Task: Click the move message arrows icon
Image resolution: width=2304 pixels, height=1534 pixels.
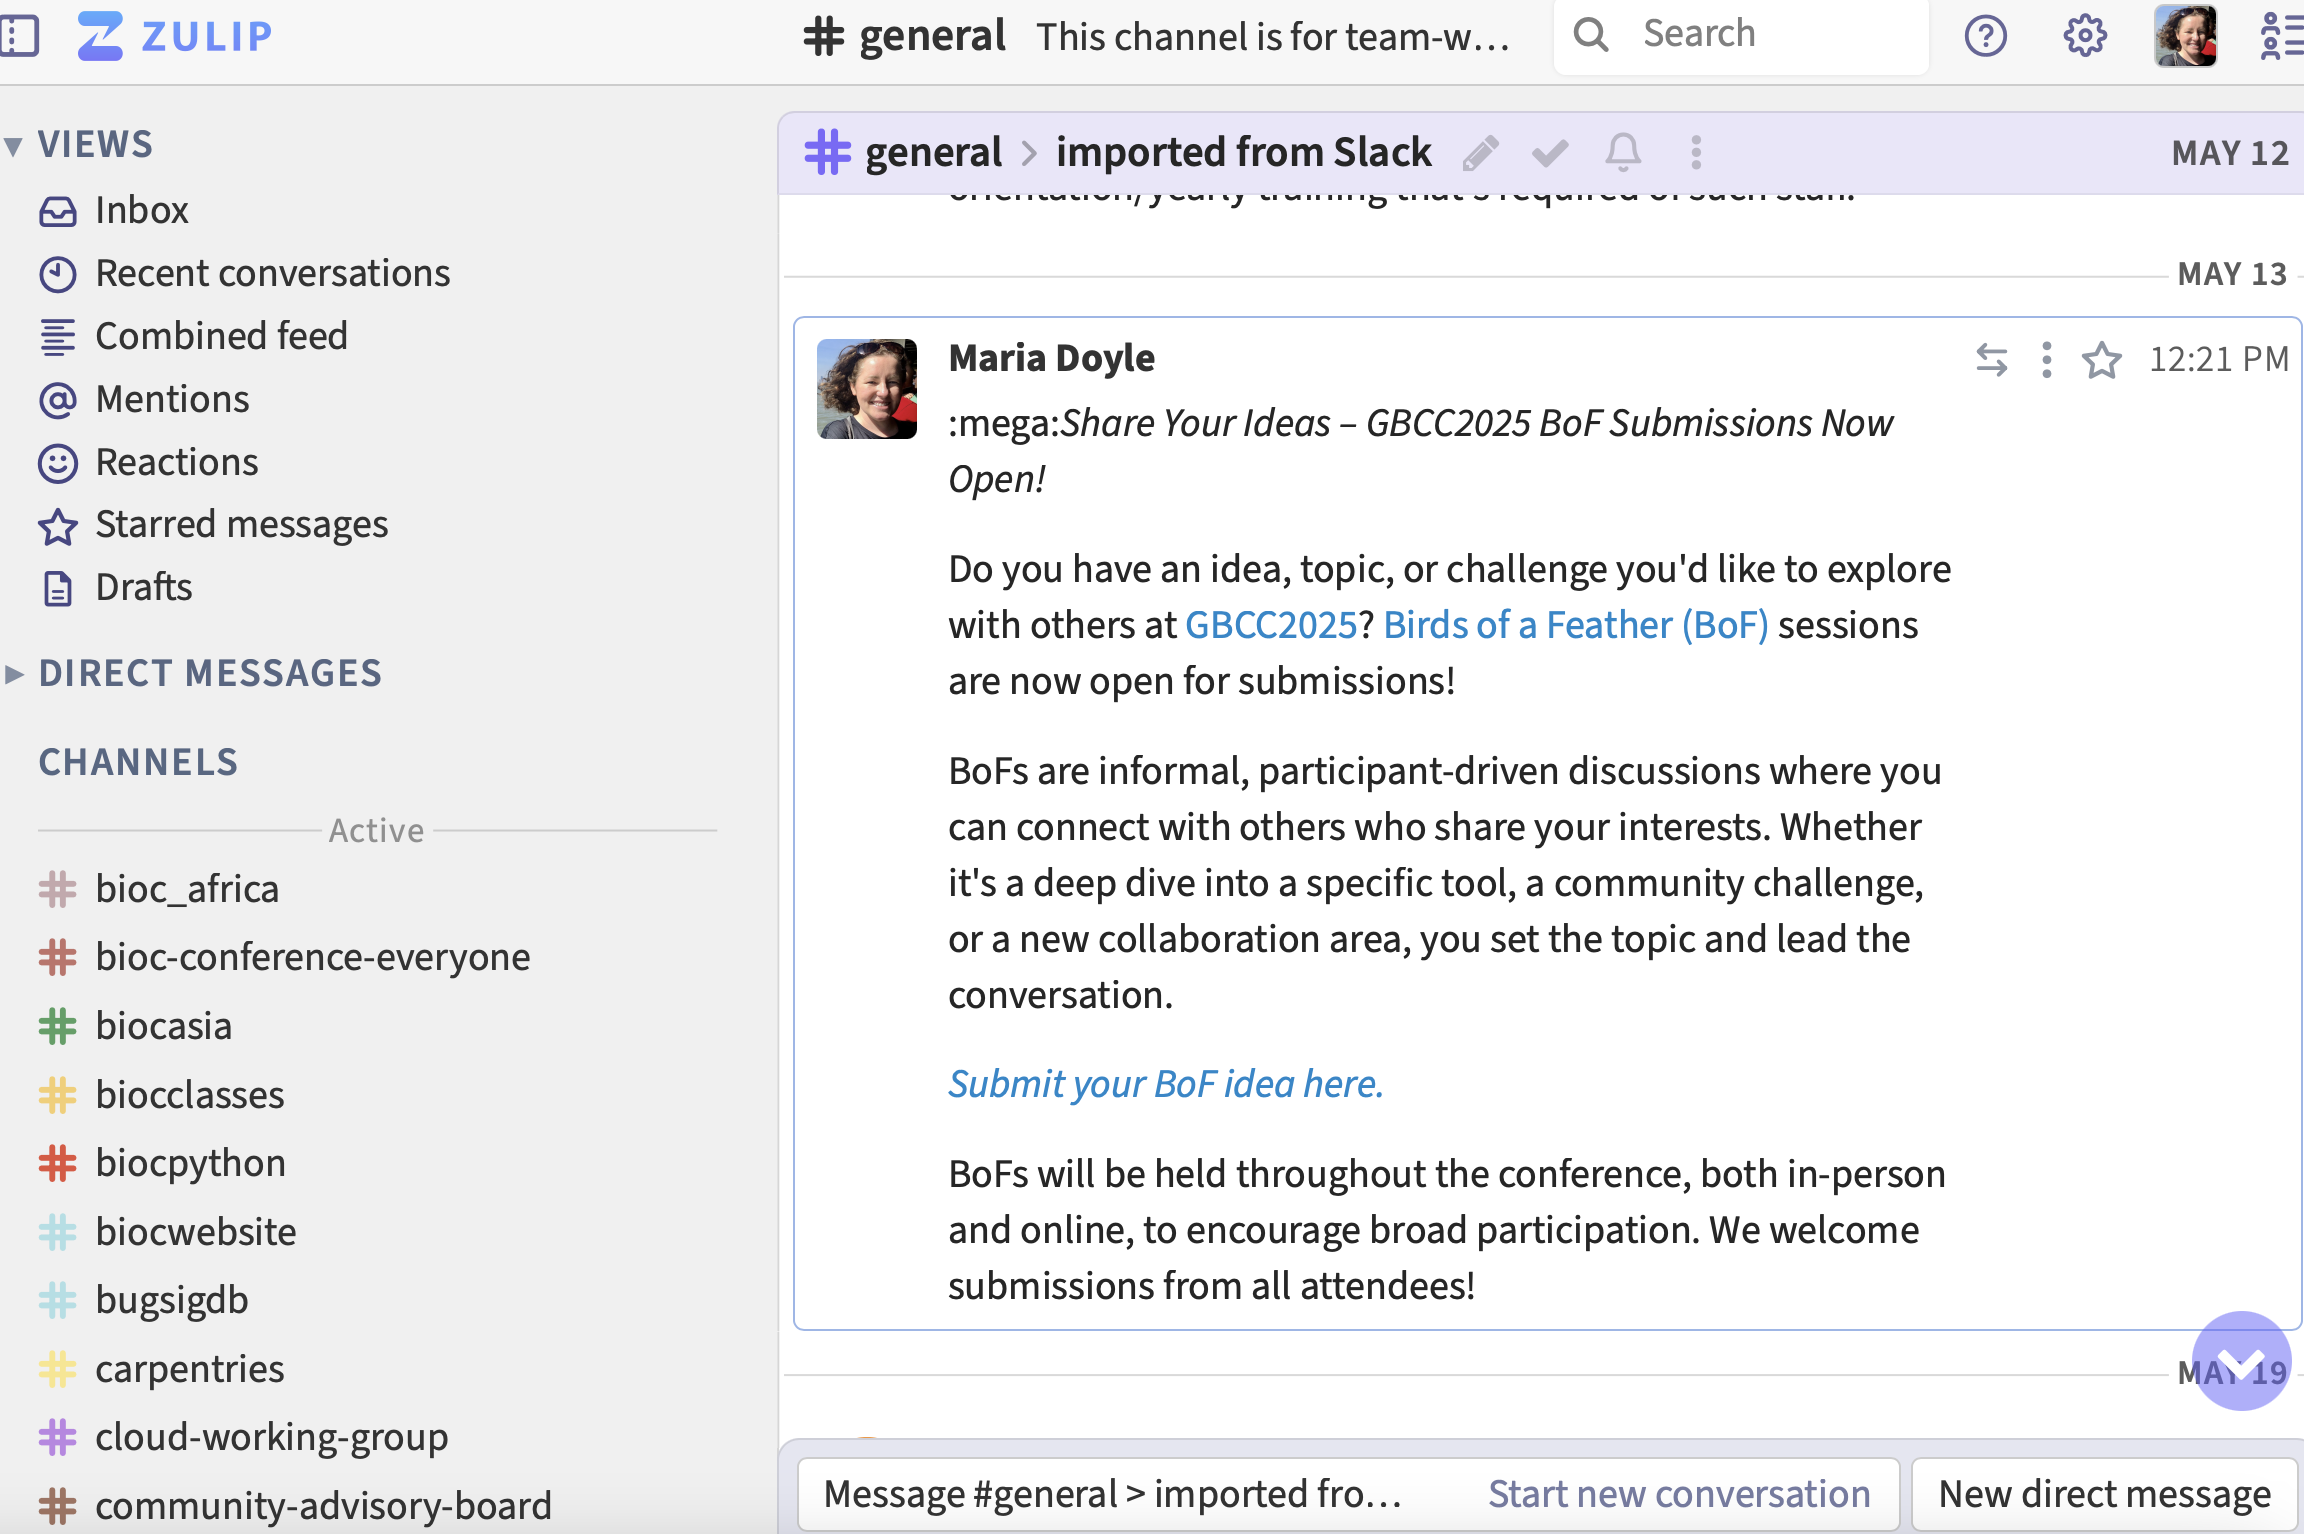Action: click(x=1991, y=360)
